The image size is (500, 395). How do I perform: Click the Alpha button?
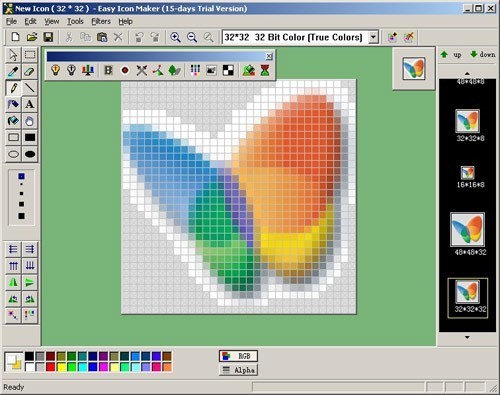click(238, 370)
